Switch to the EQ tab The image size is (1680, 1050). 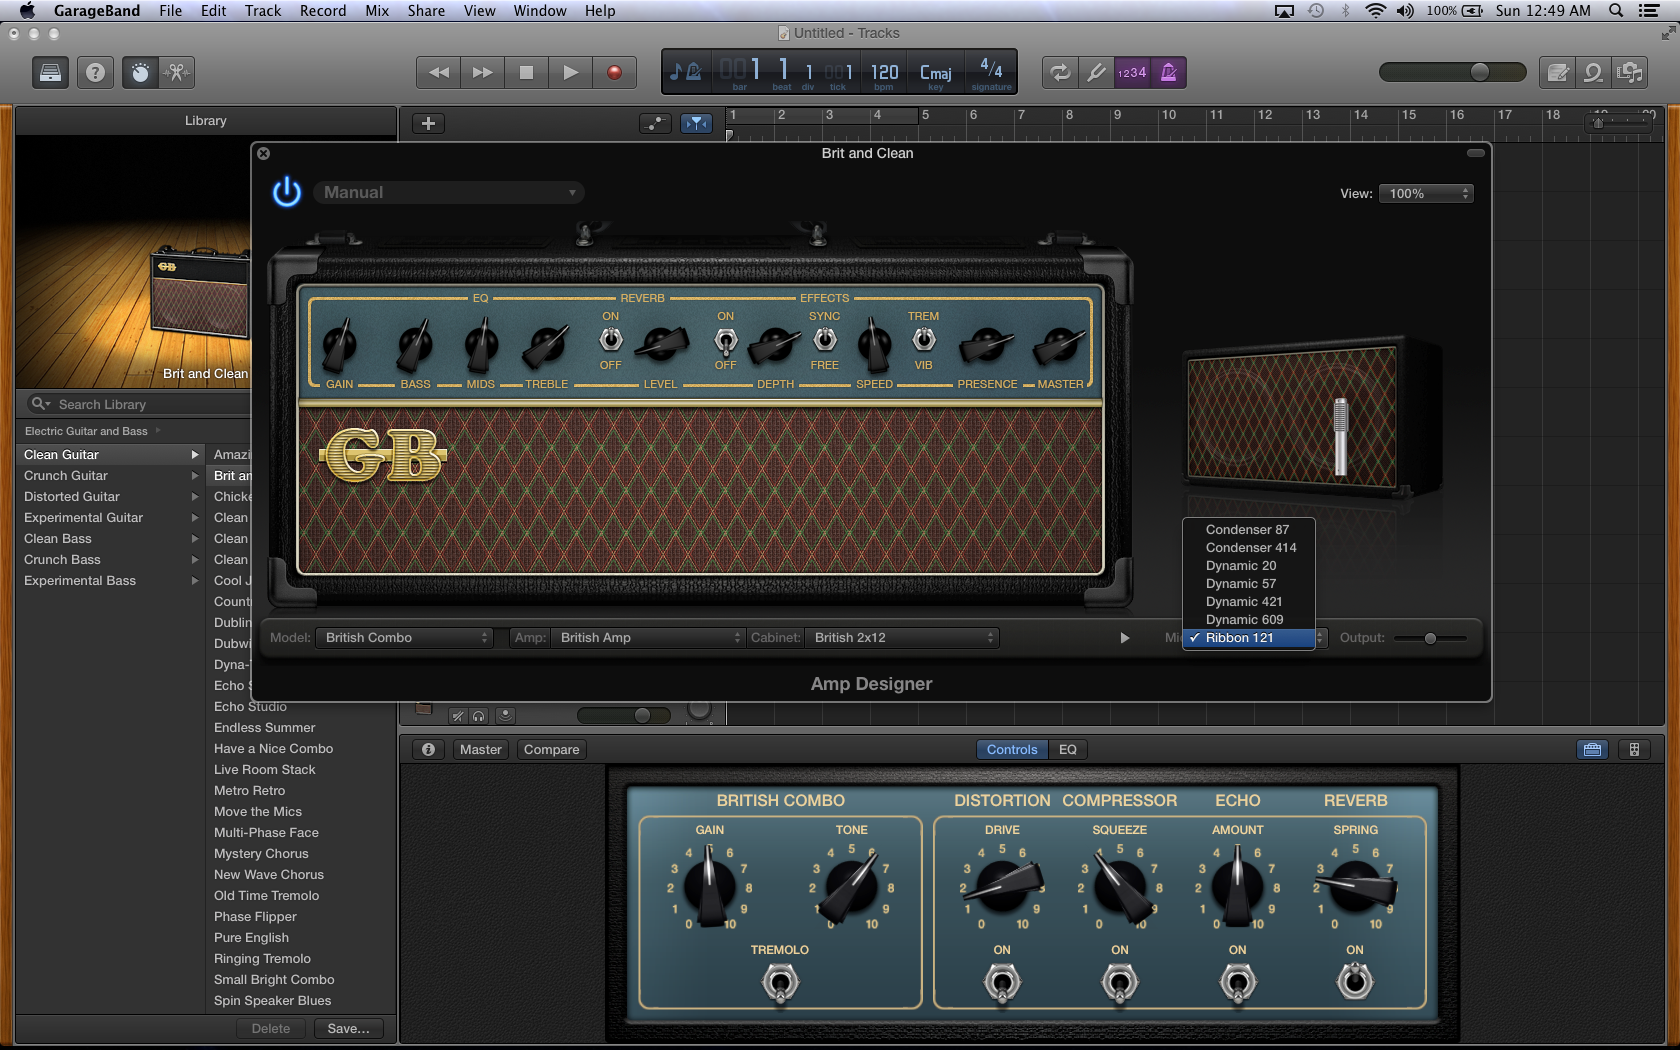(1068, 749)
